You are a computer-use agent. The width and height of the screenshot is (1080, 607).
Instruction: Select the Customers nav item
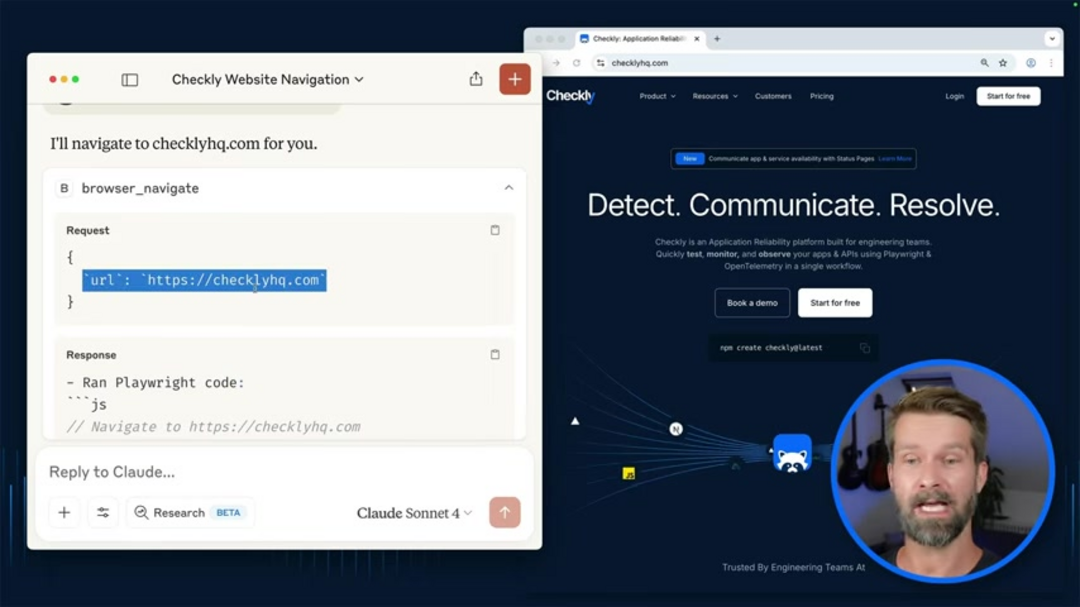(x=773, y=97)
